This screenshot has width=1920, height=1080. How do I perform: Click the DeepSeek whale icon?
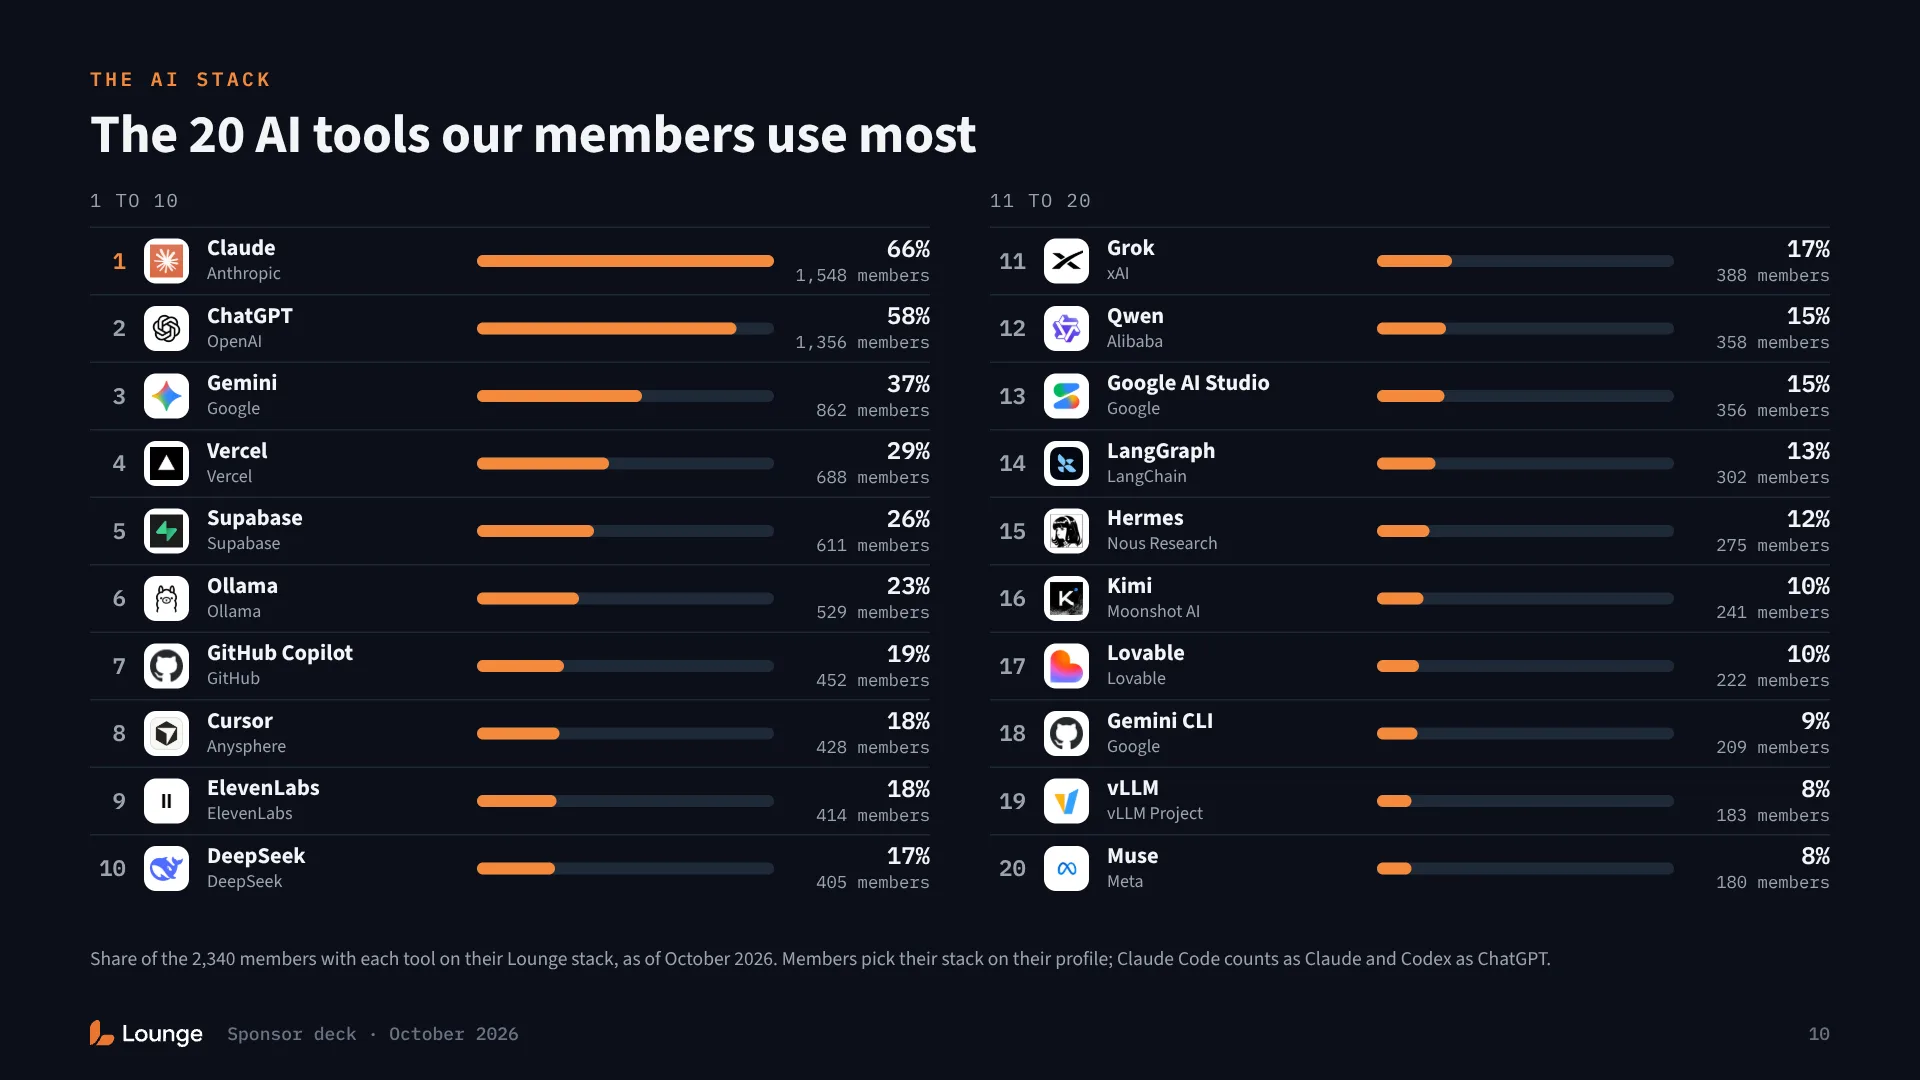click(166, 868)
